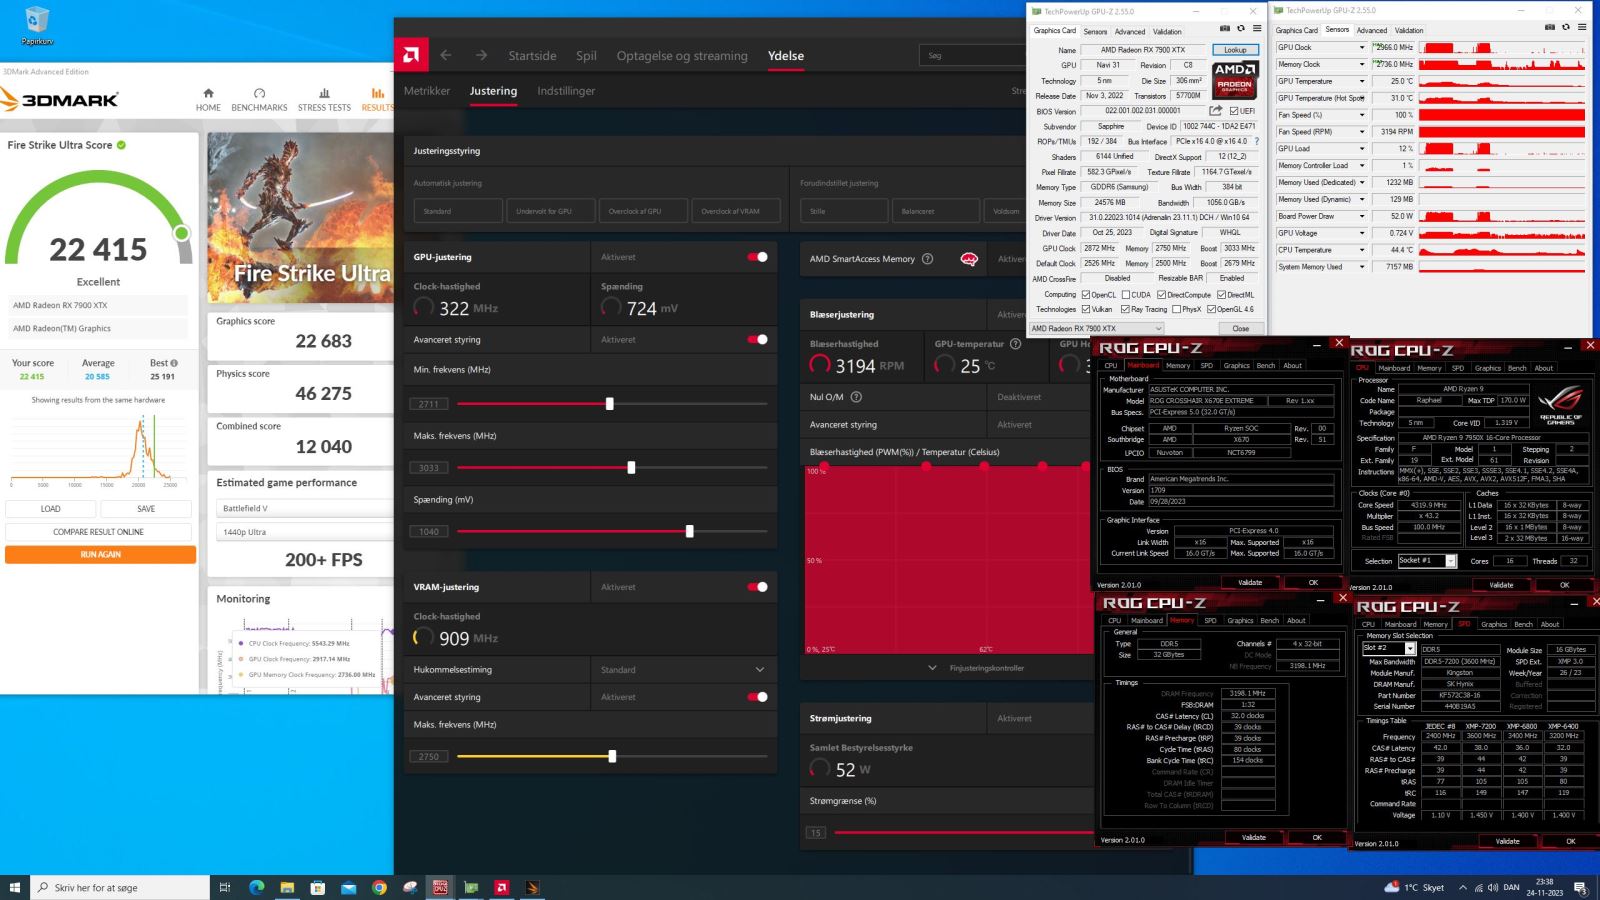
Task: Adjust Spænding (mV) slider handle
Action: 689,531
